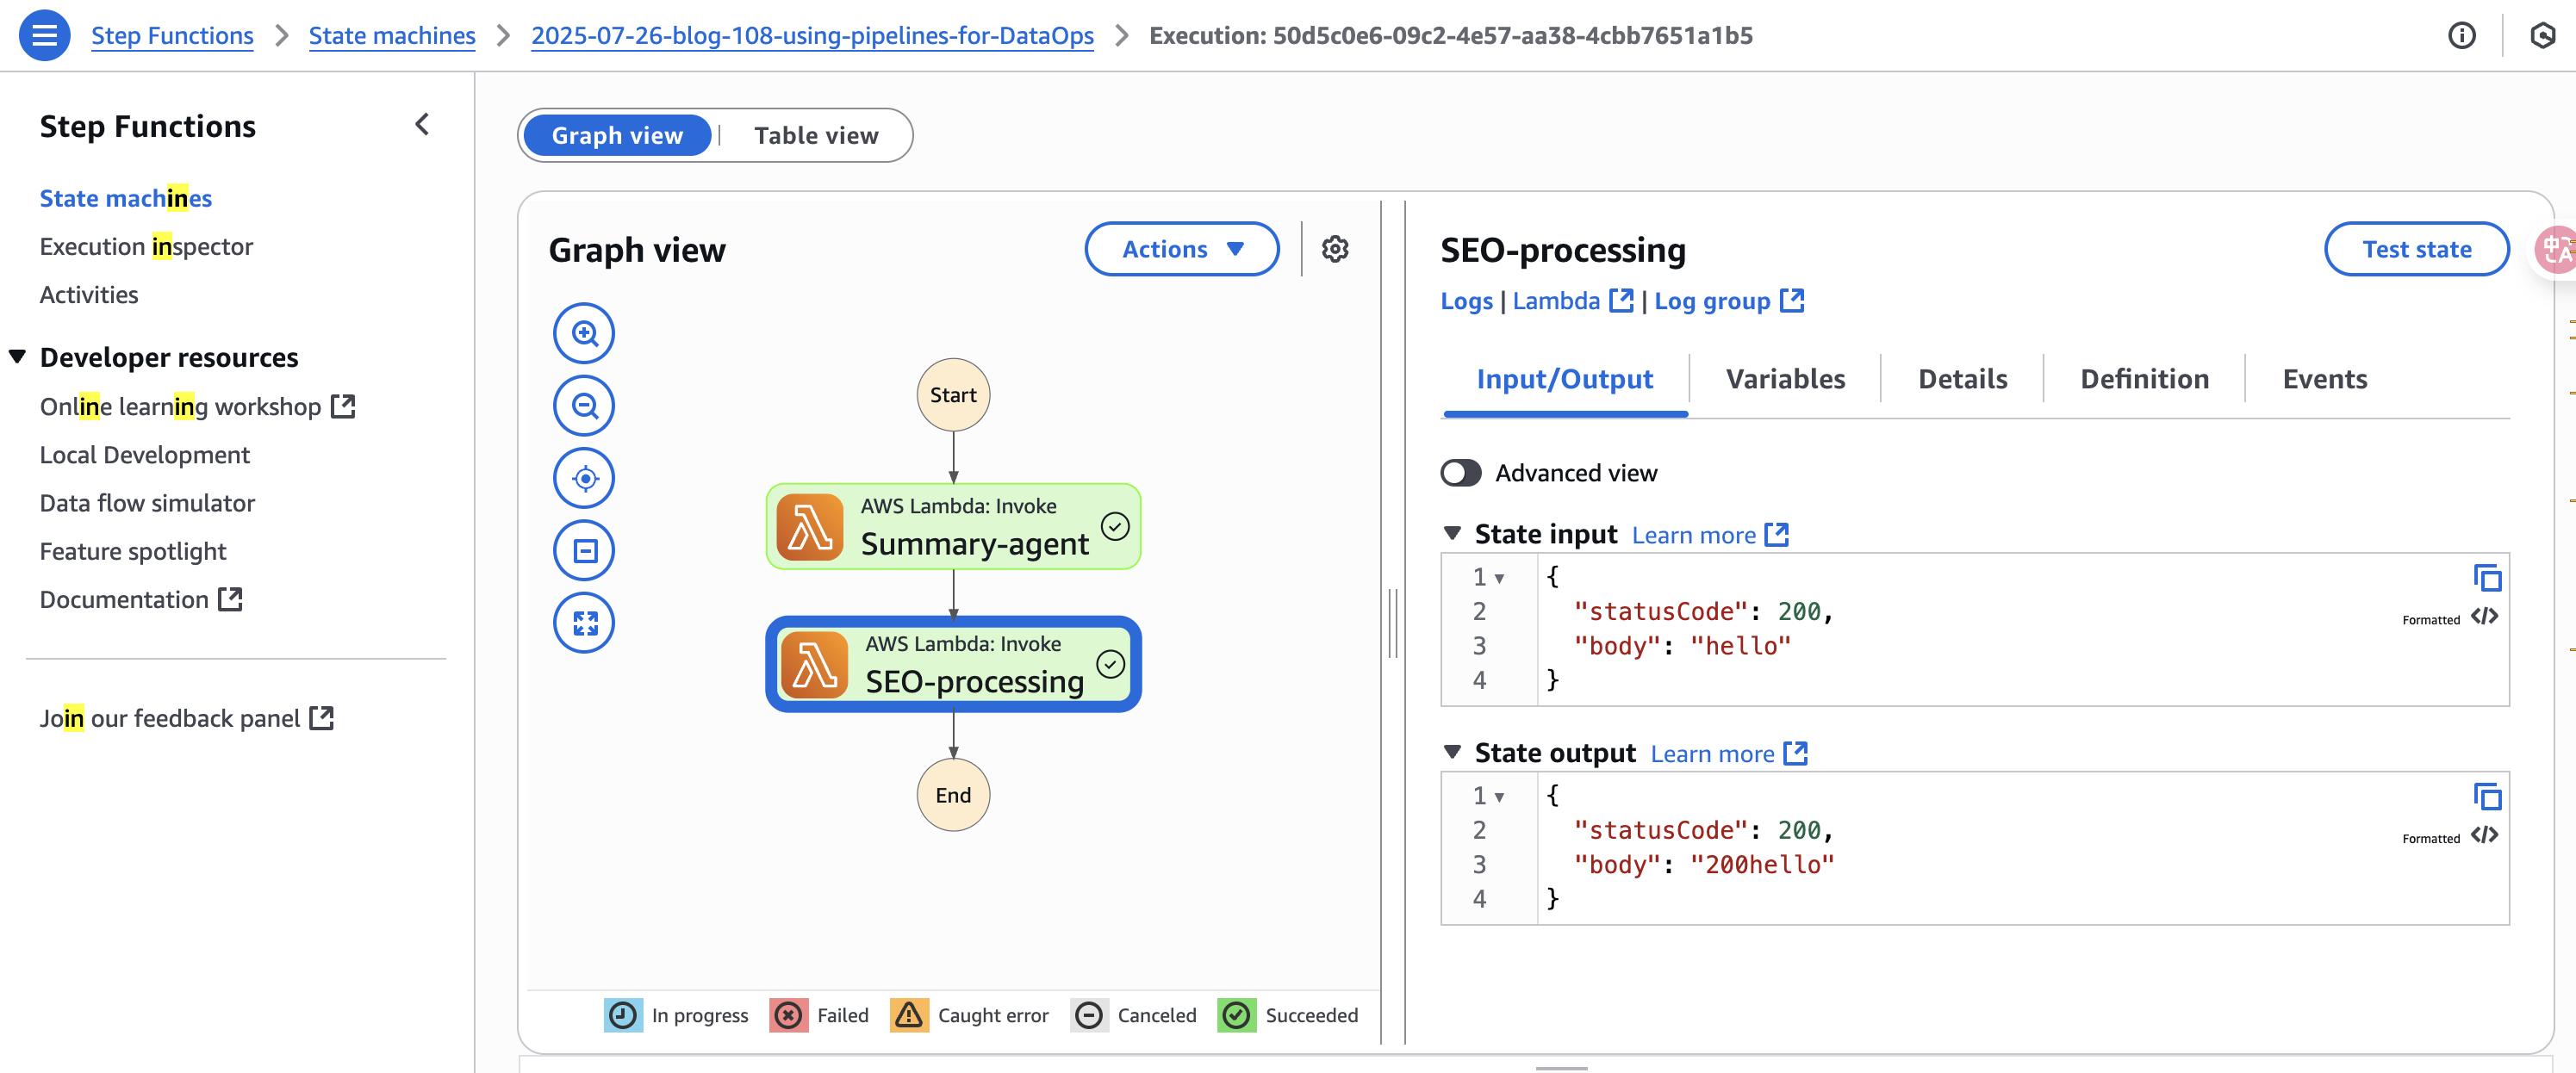Screen dimensions: 2576x1073
Task: Switch to the Variables tab
Action: point(1785,379)
